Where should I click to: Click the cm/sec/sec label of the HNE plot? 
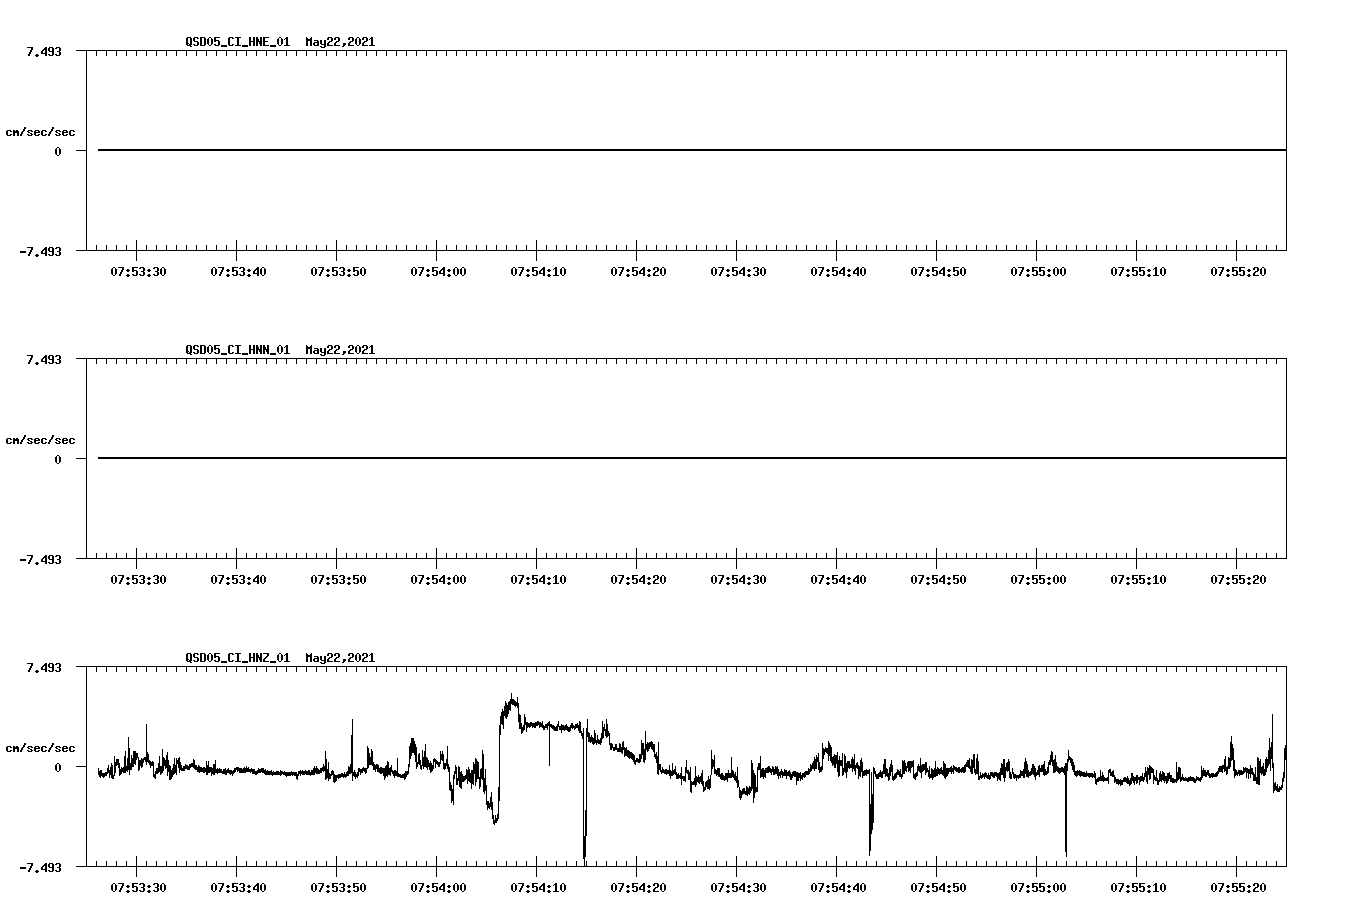coord(41,131)
